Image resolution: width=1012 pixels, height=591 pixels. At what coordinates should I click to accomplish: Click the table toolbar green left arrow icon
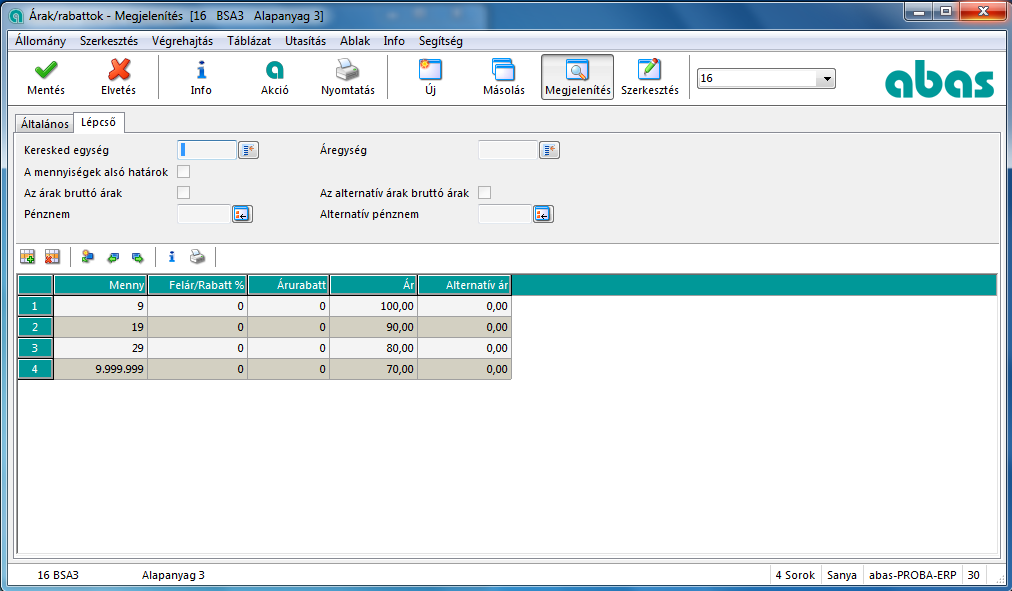[x=113, y=257]
